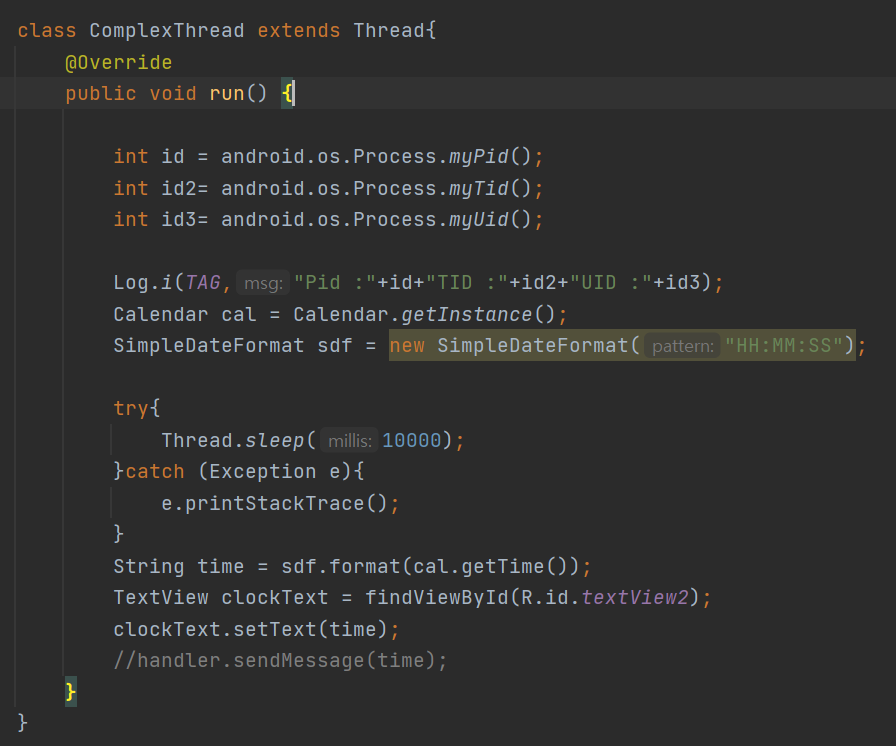Click the "HH:MM:SS" string literal

(x=784, y=345)
